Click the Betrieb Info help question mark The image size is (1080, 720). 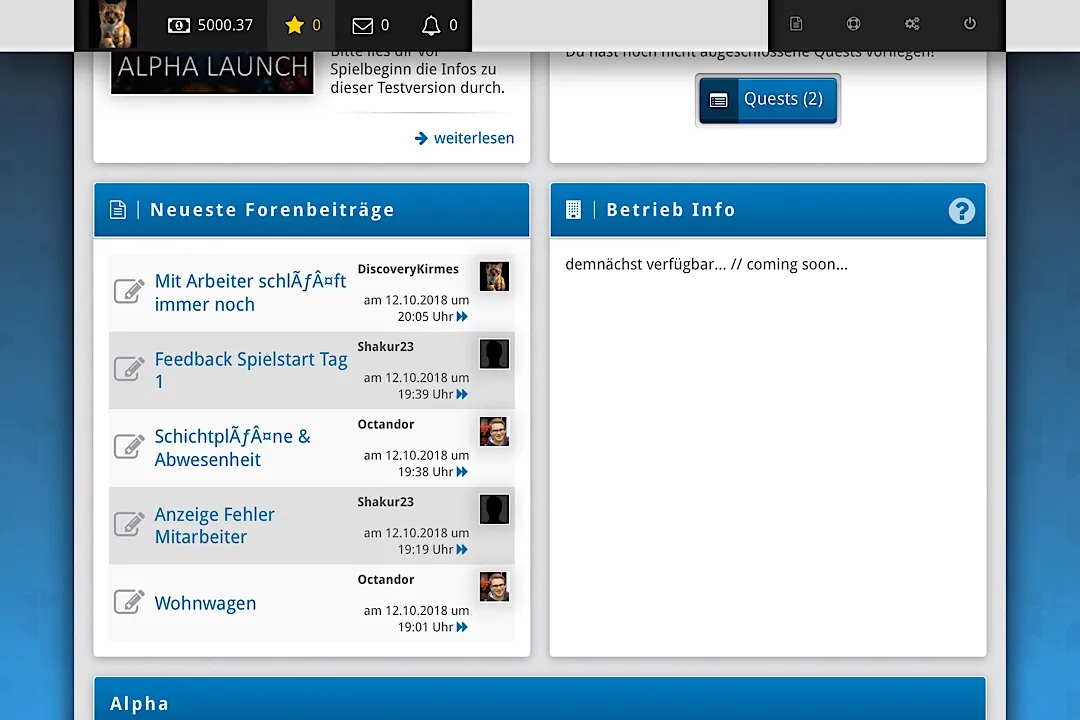[961, 211]
